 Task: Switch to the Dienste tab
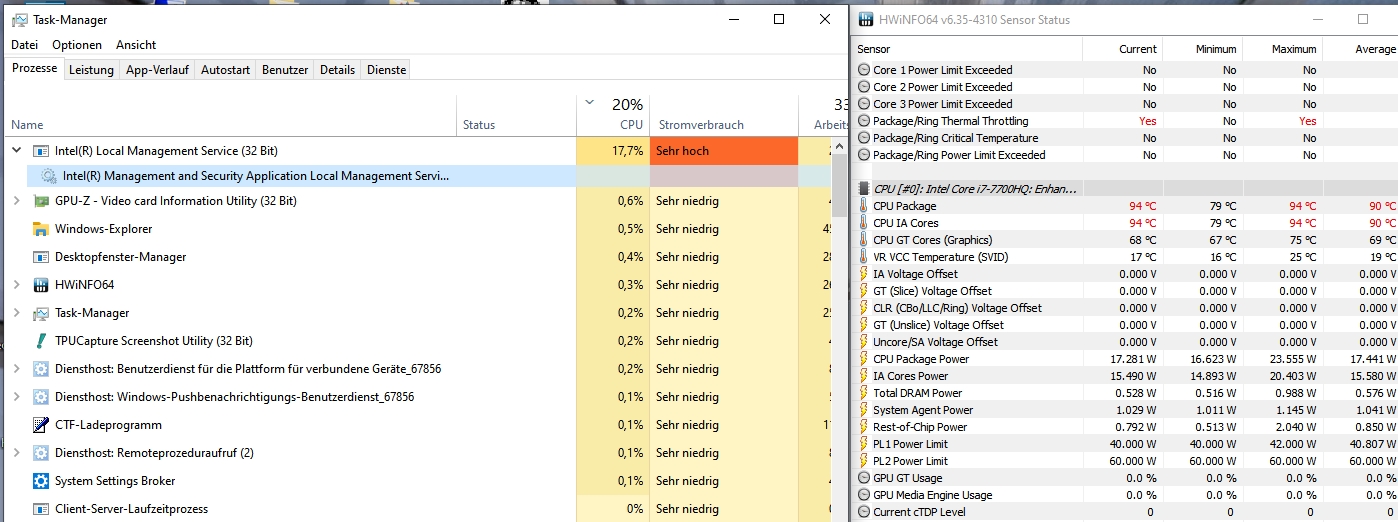[387, 70]
